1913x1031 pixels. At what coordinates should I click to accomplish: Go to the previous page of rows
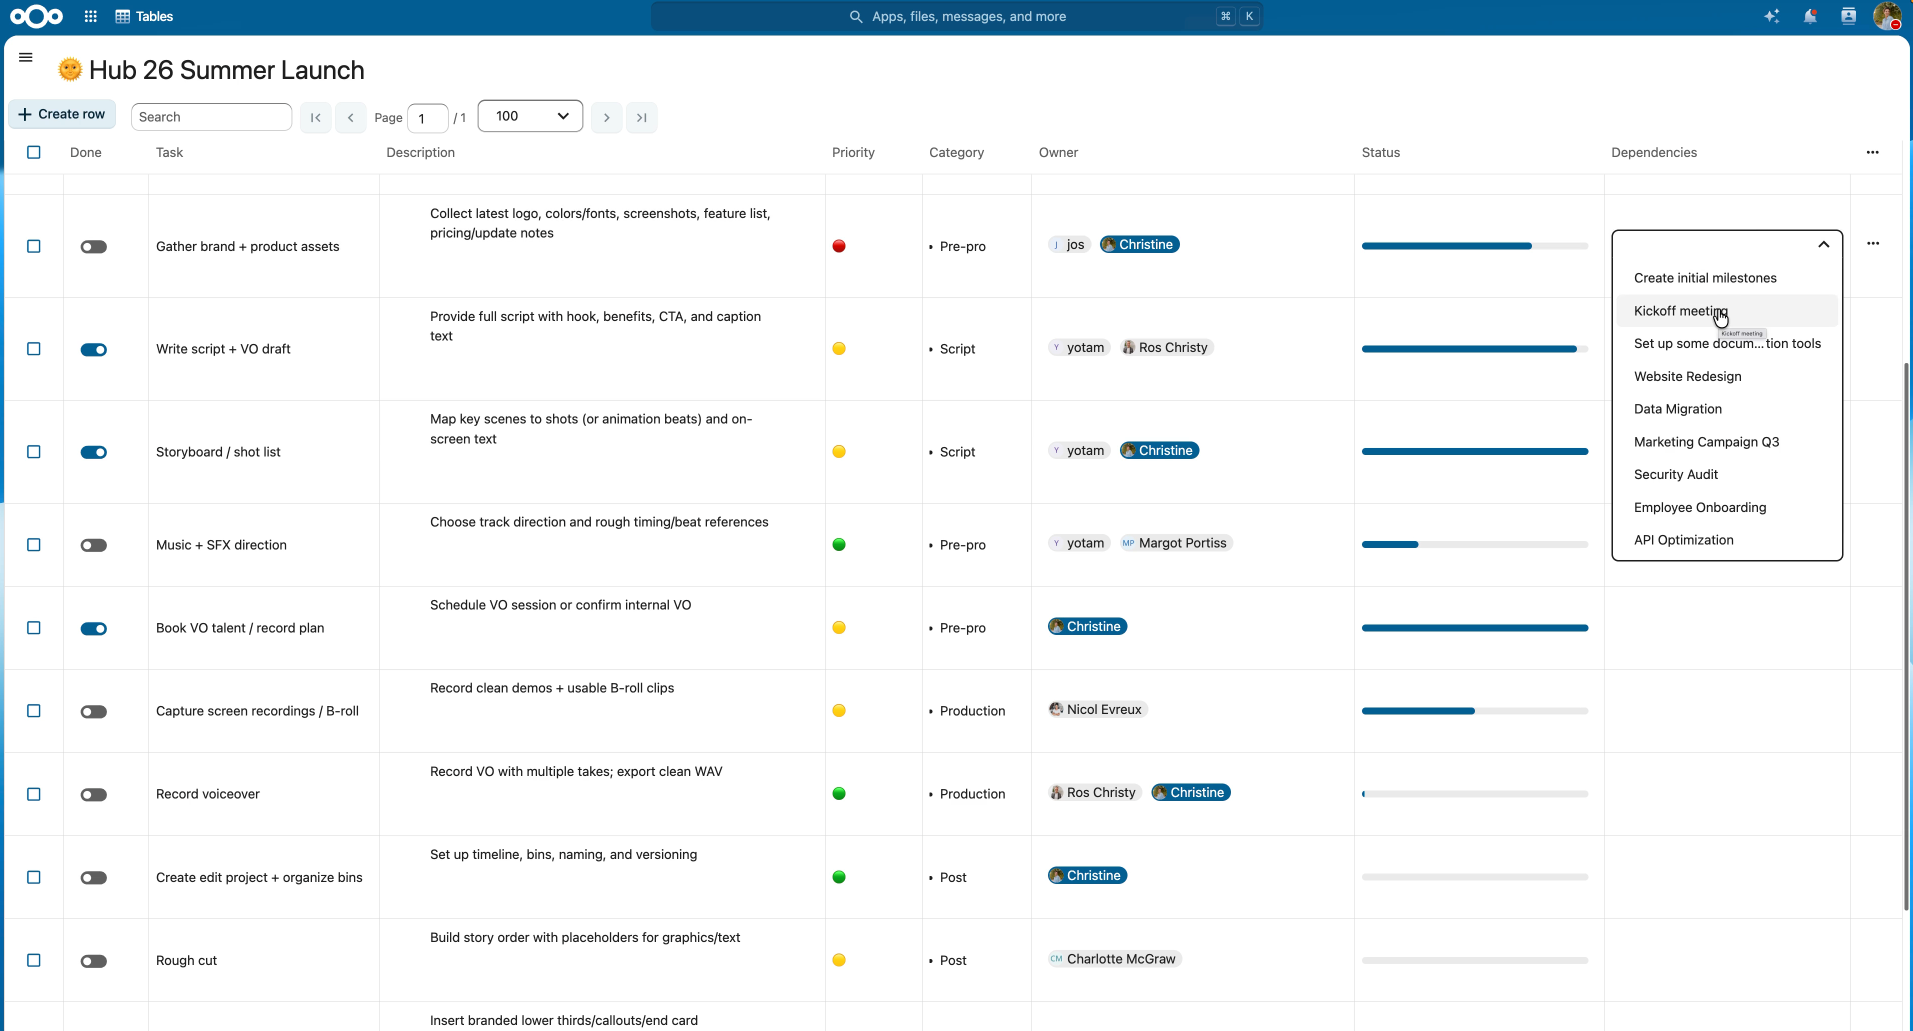pos(351,117)
